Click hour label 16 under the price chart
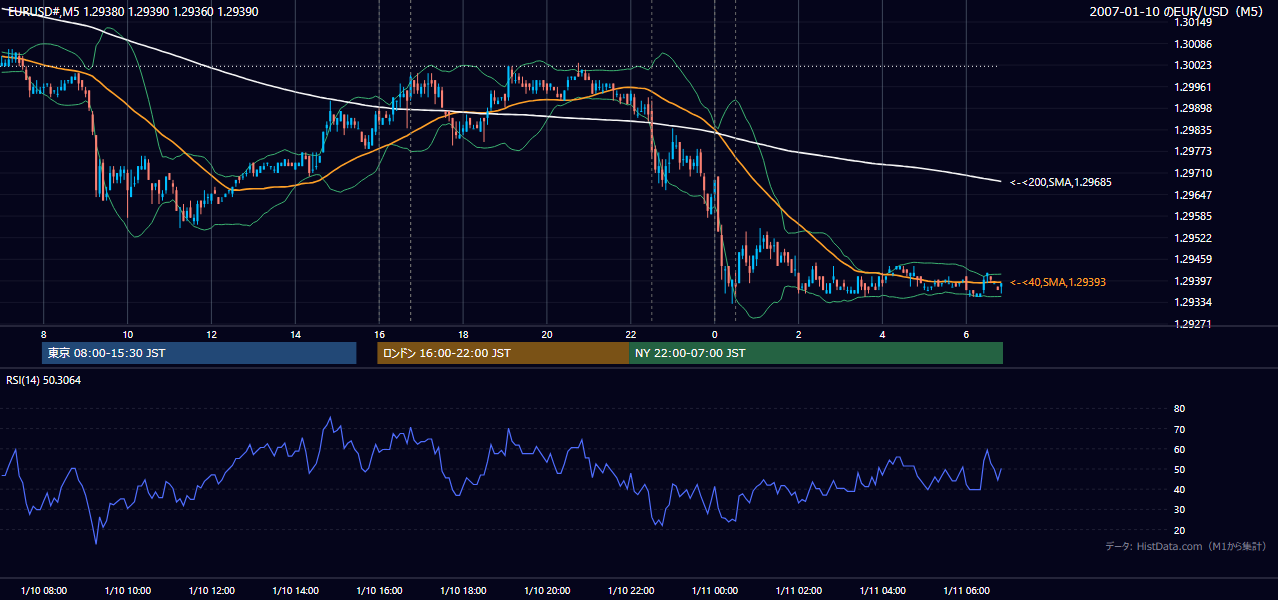 point(379,334)
